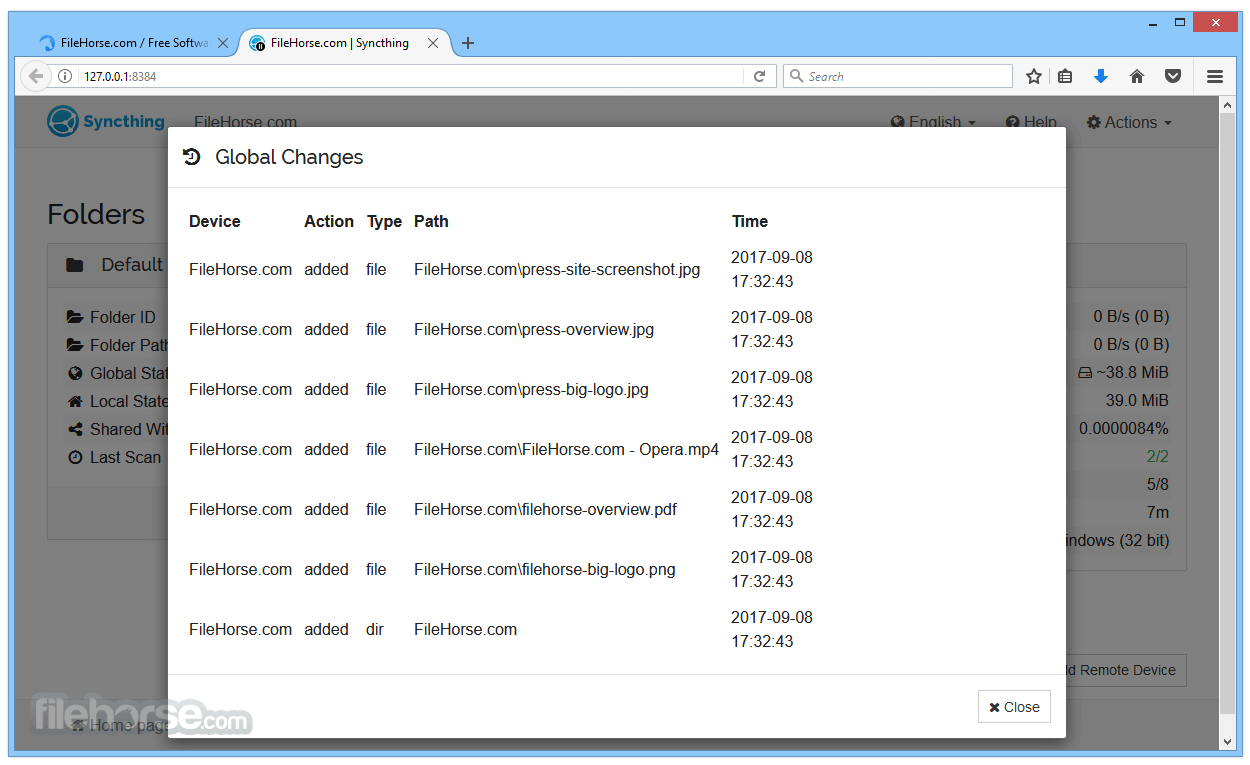Click the Global Changes dialog title

(x=289, y=157)
